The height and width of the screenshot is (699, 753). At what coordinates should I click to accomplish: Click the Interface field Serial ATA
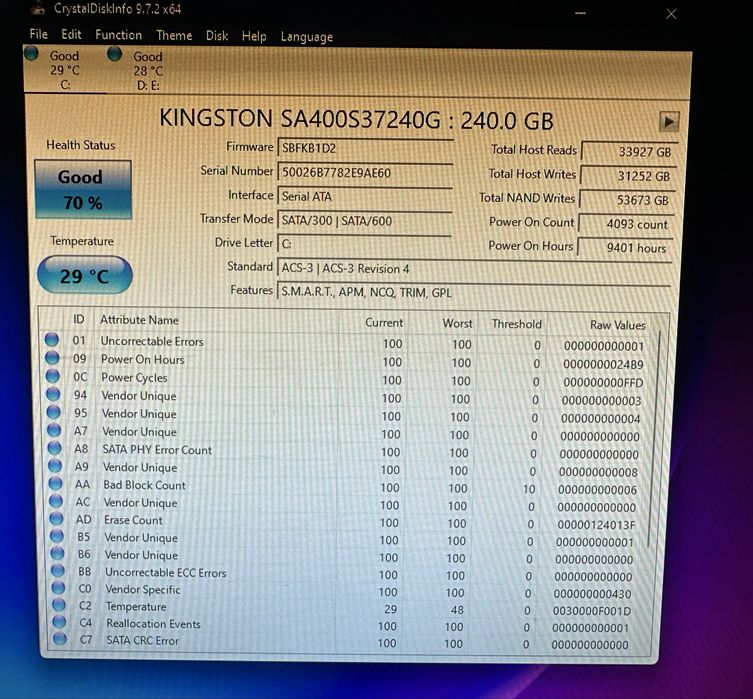[x=364, y=196]
